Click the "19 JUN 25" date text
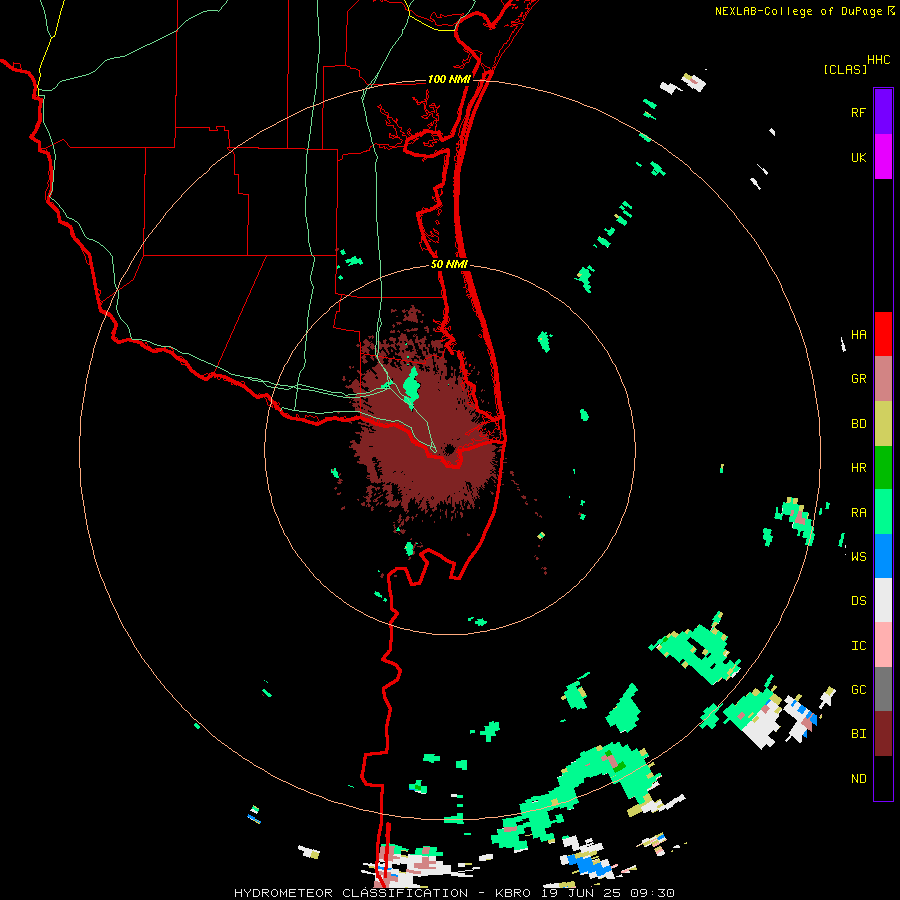This screenshot has width=900, height=900. click(581, 893)
